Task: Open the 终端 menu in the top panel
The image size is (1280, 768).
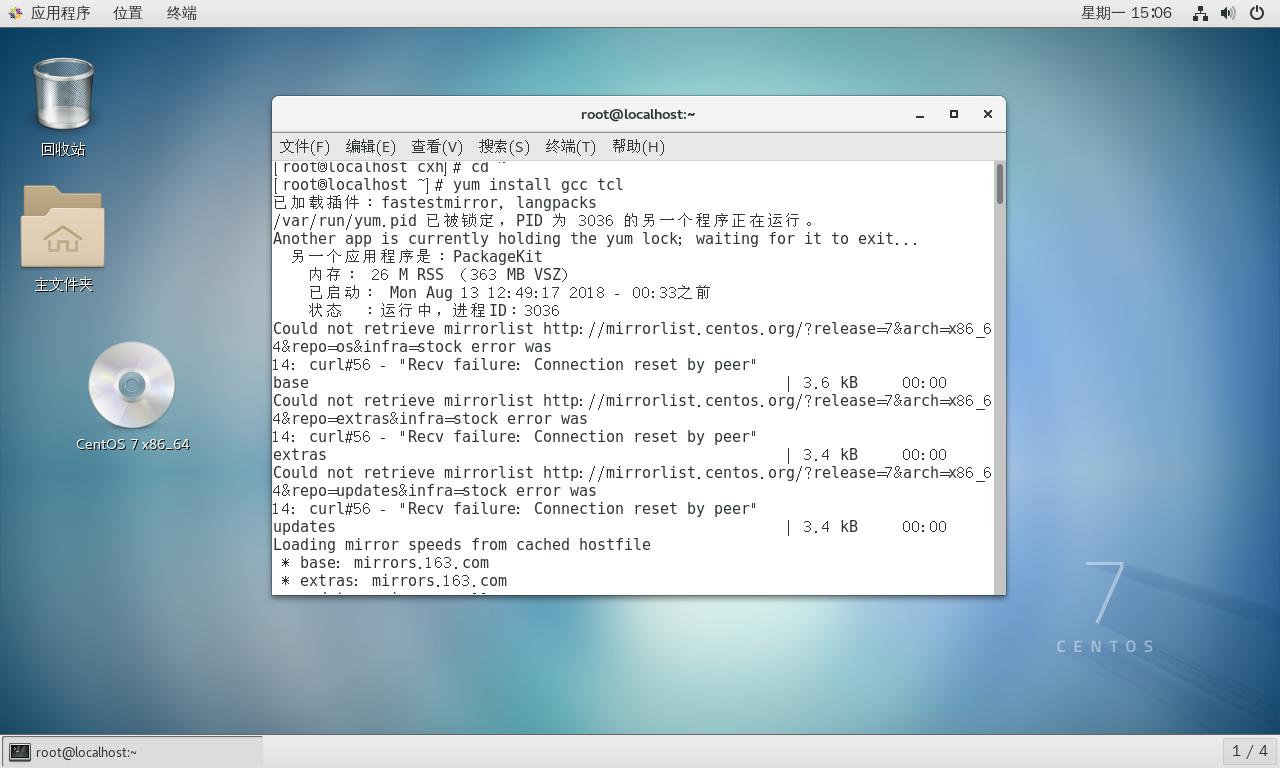Action: pyautogui.click(x=181, y=13)
